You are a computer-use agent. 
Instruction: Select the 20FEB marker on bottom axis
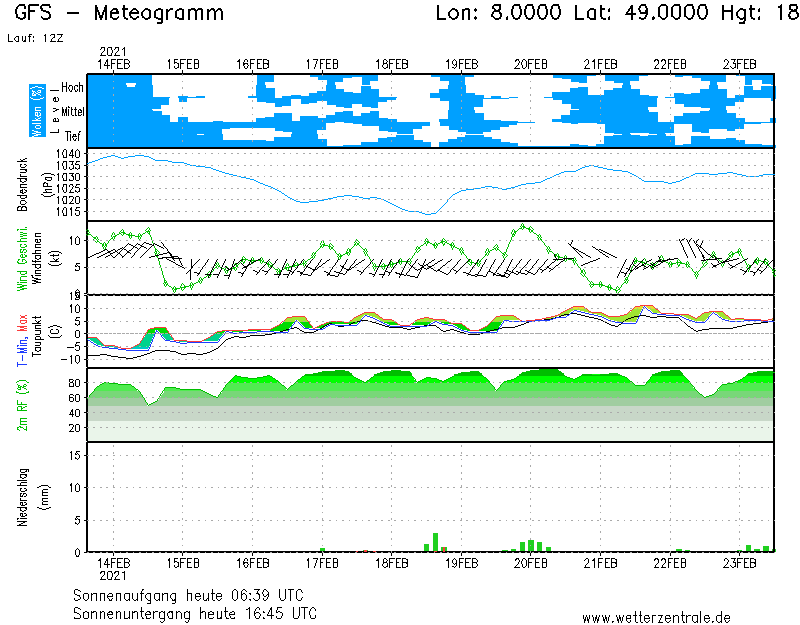pyautogui.click(x=530, y=562)
